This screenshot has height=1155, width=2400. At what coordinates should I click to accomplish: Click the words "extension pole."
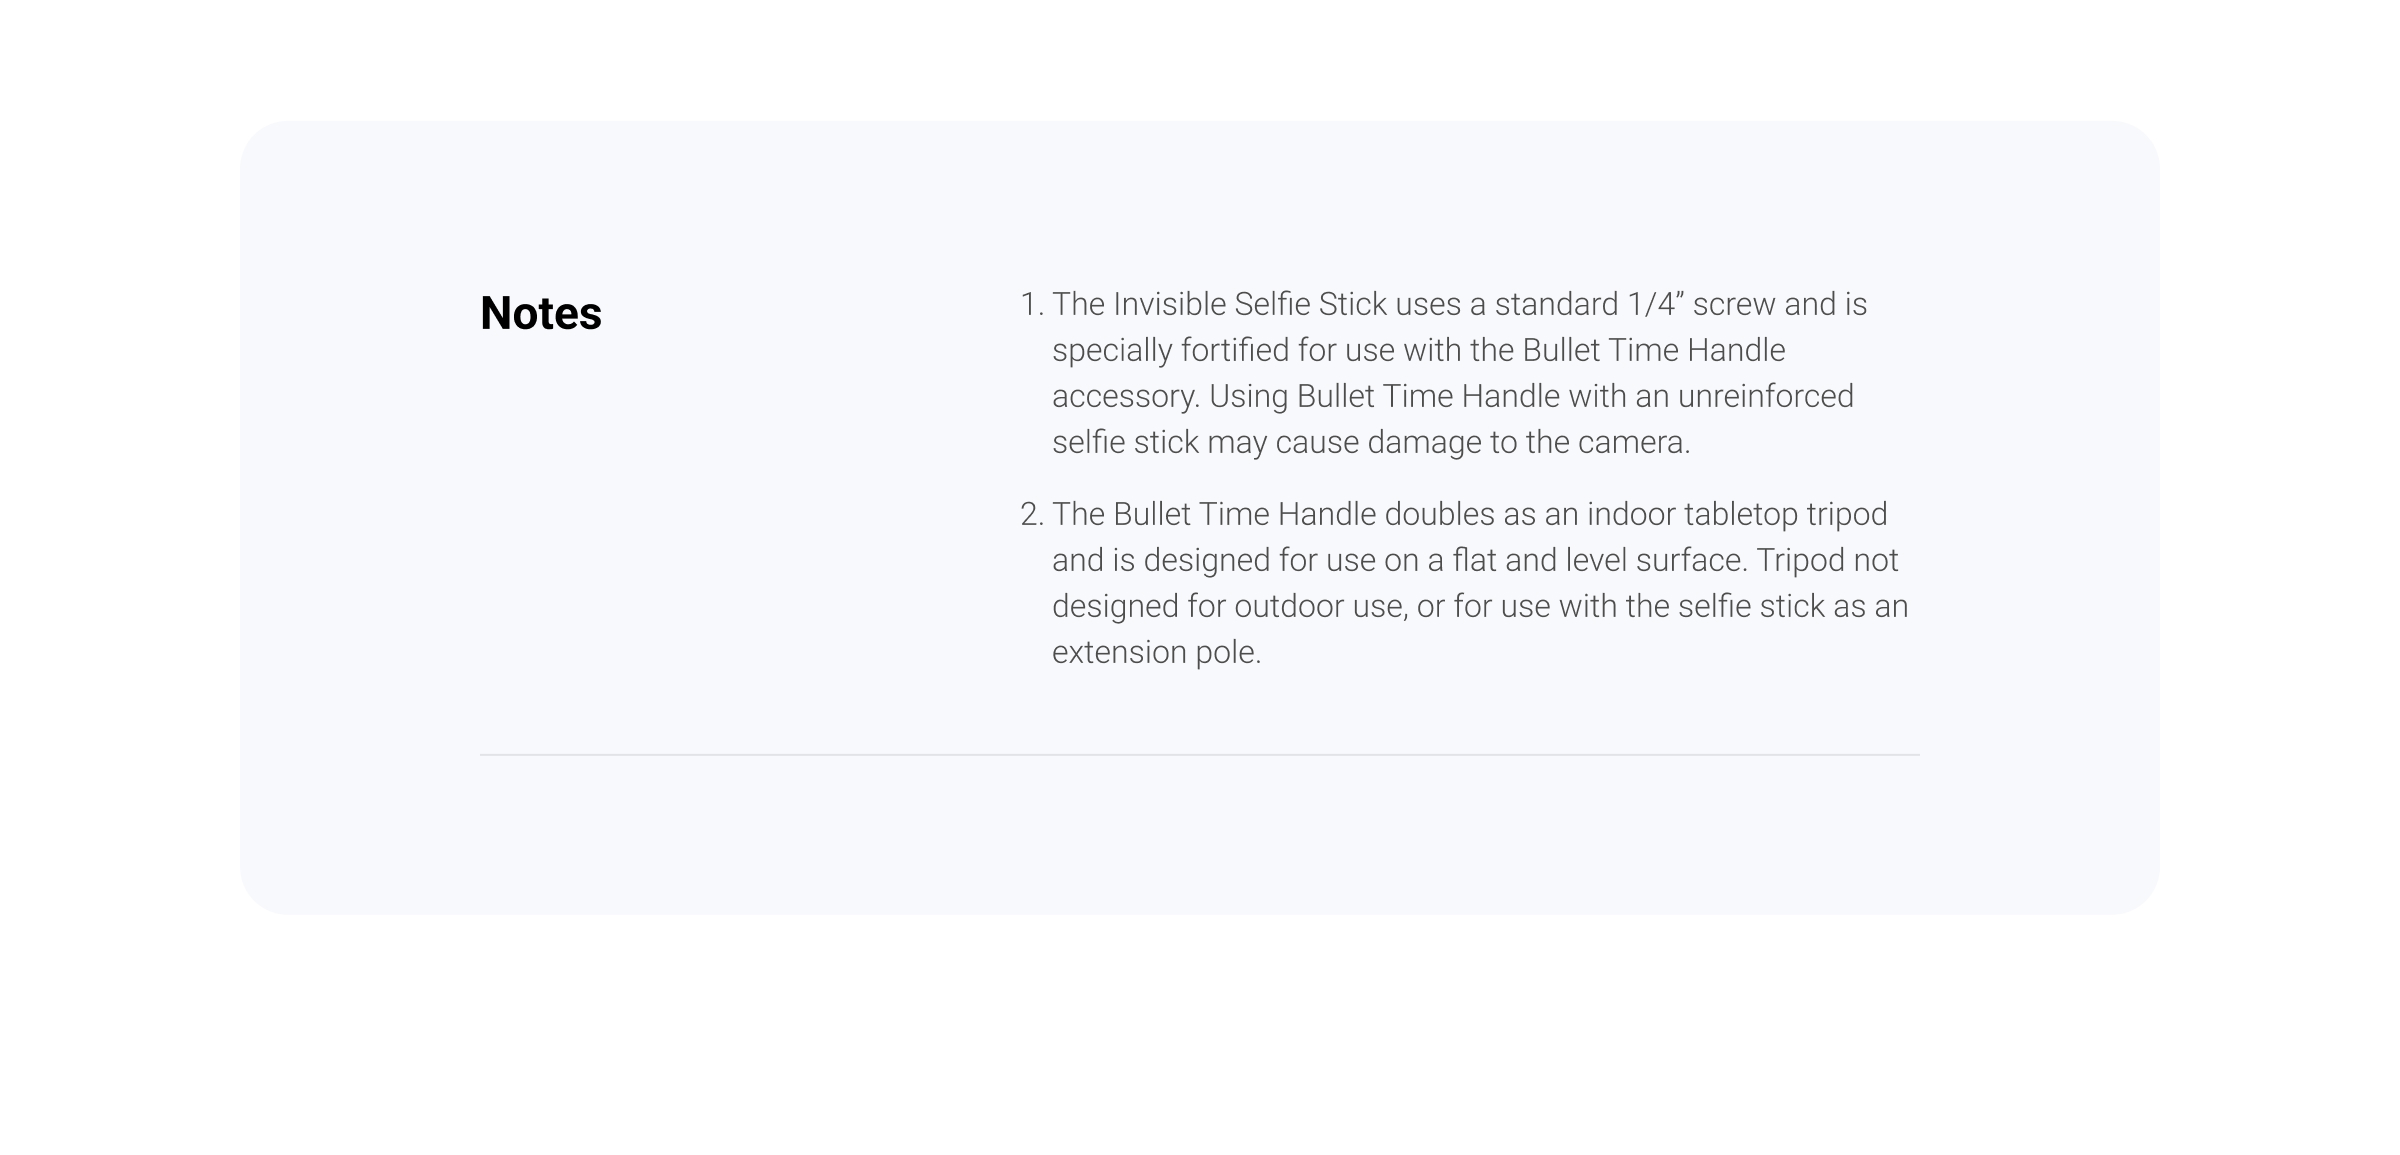pos(1156,653)
